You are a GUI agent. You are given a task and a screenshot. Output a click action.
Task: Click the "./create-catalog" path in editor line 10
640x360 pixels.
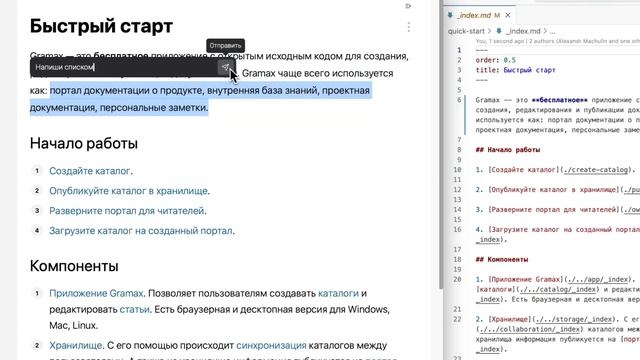pos(596,170)
